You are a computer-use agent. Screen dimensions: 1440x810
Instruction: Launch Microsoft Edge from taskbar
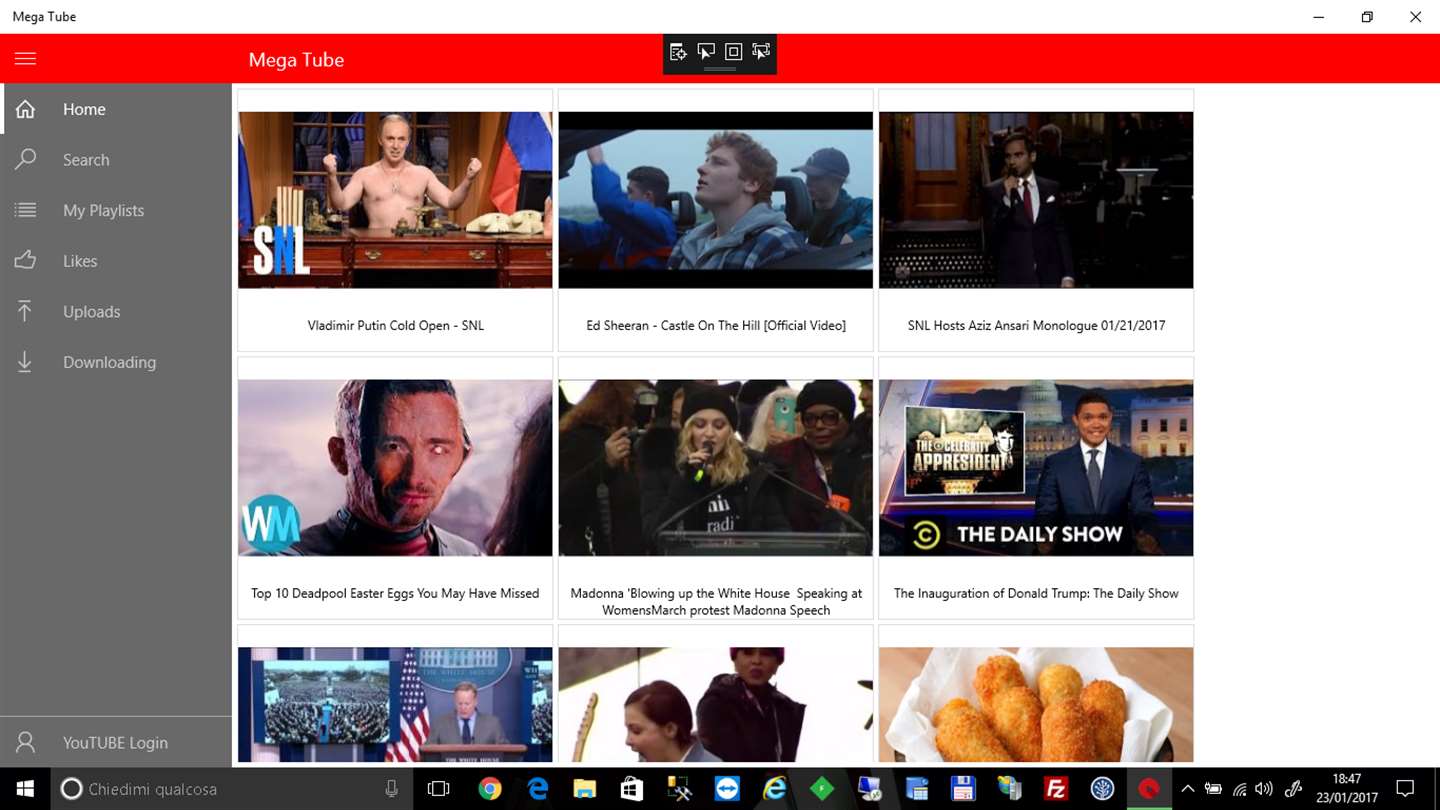tap(537, 789)
